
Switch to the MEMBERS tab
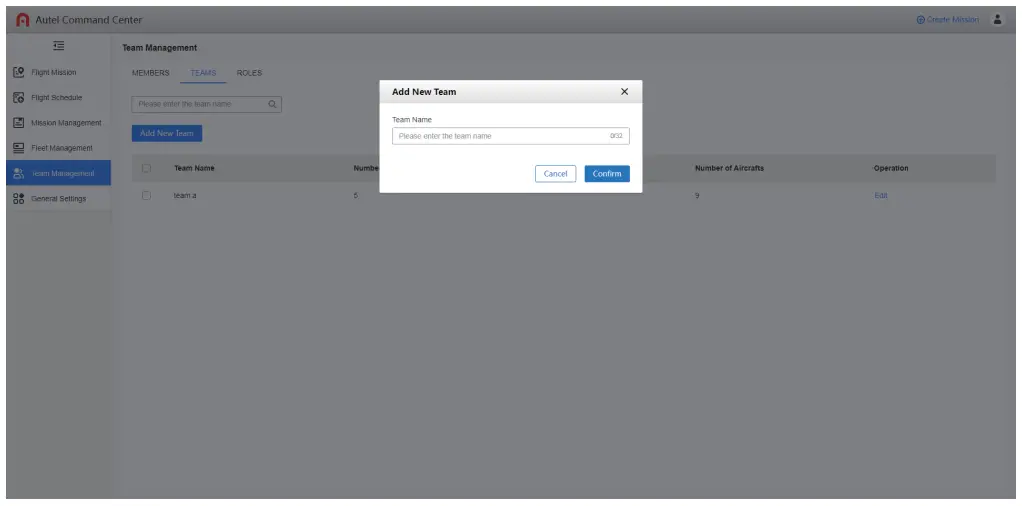pyautogui.click(x=151, y=73)
